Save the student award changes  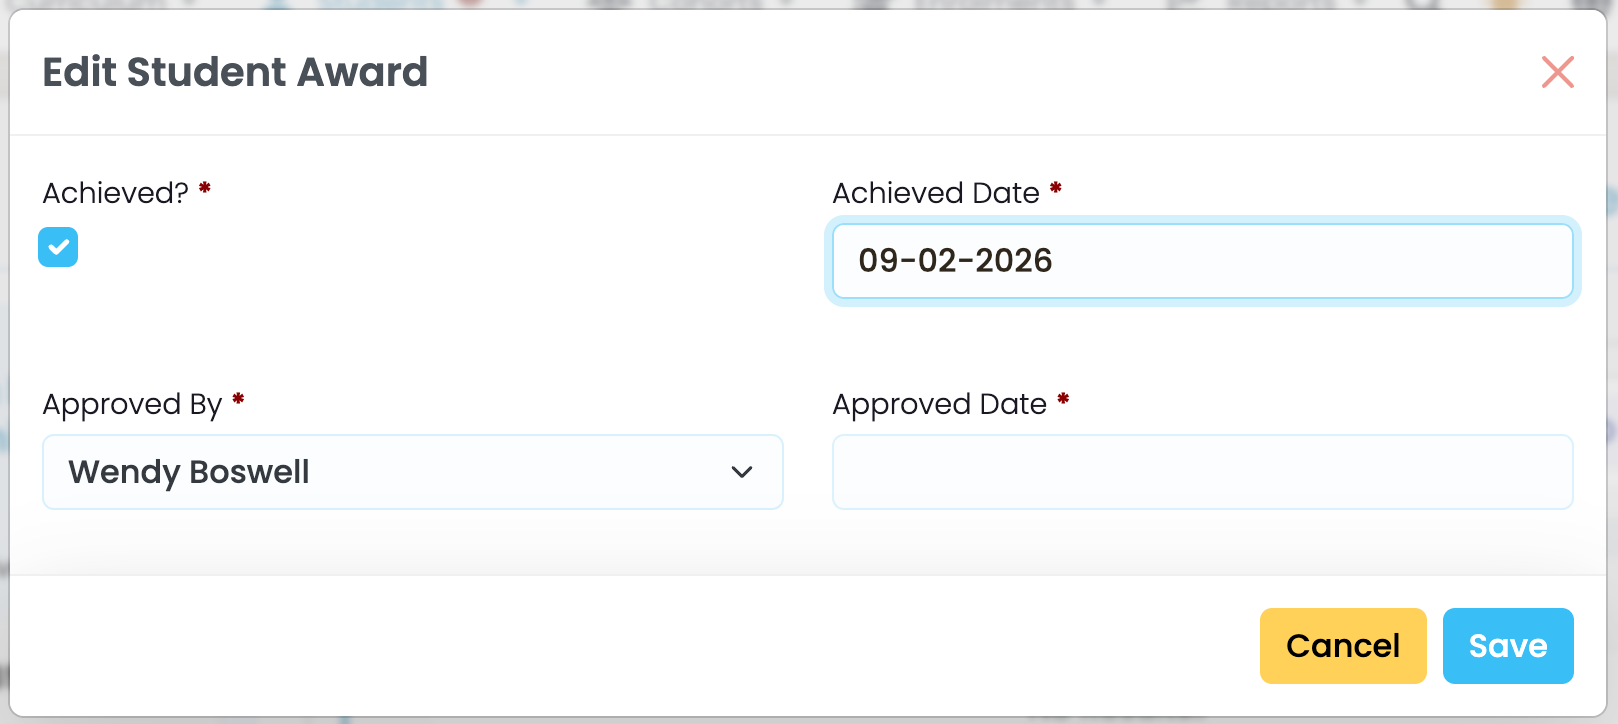1507,646
